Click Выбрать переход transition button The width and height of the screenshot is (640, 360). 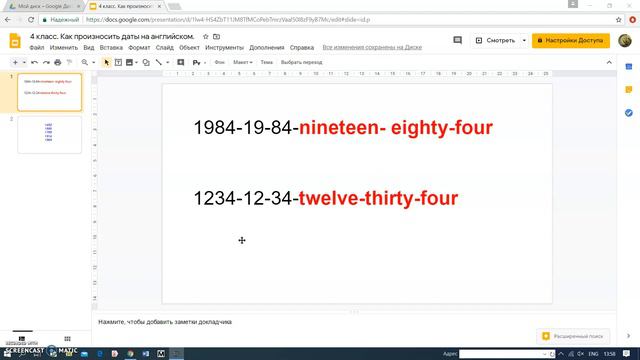click(302, 62)
